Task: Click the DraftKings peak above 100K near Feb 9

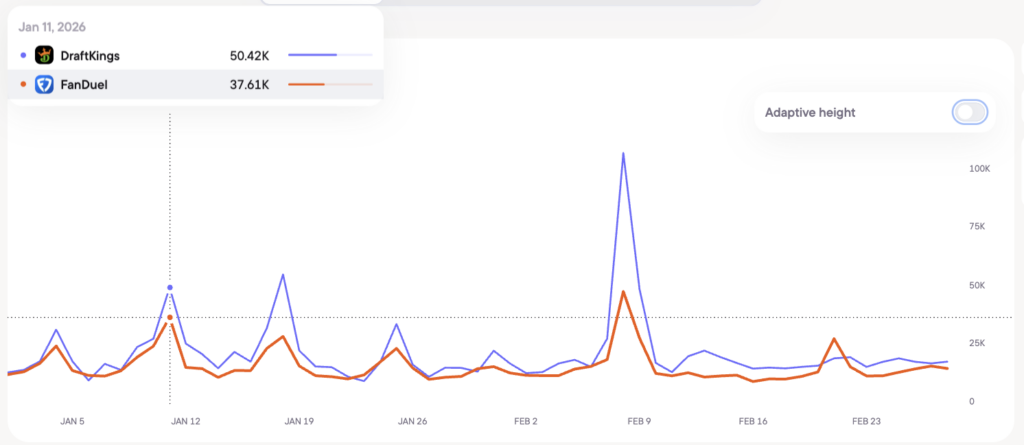Action: pos(623,154)
